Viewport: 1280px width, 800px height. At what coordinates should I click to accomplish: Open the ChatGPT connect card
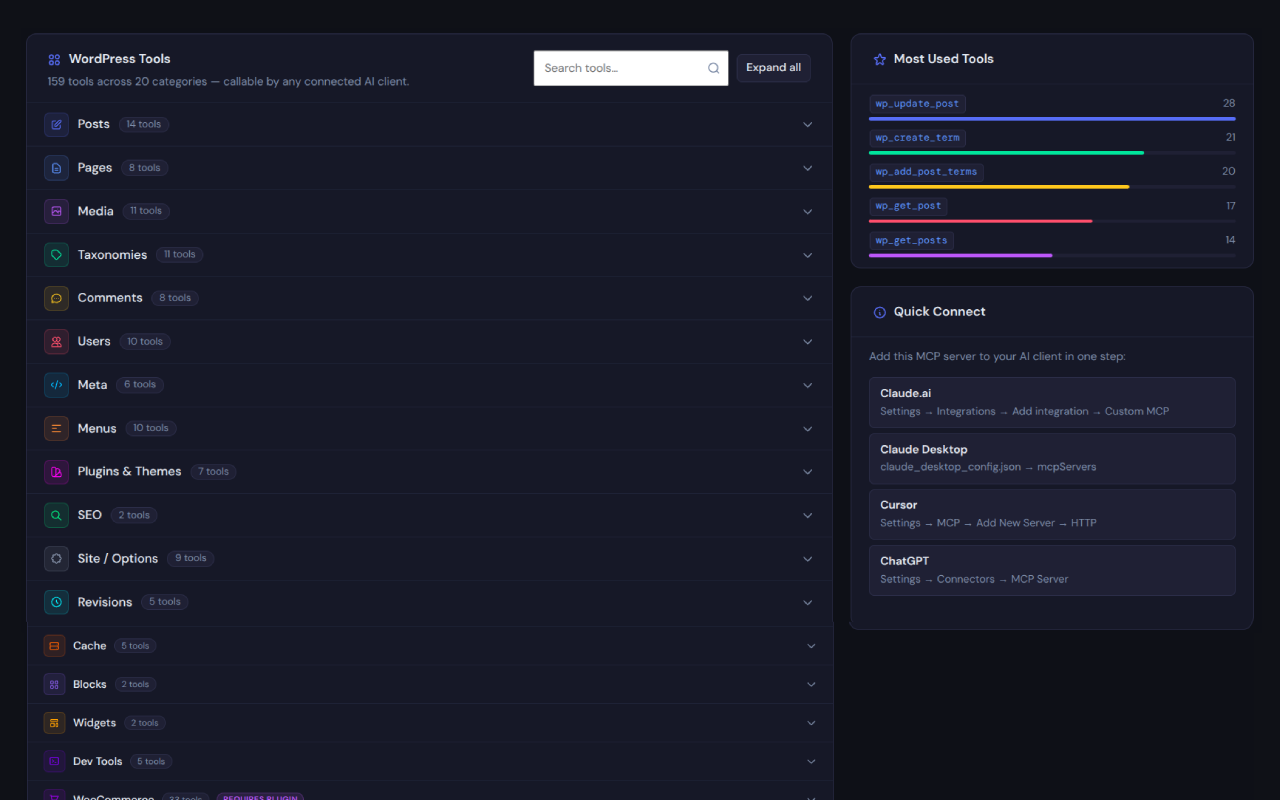1052,570
